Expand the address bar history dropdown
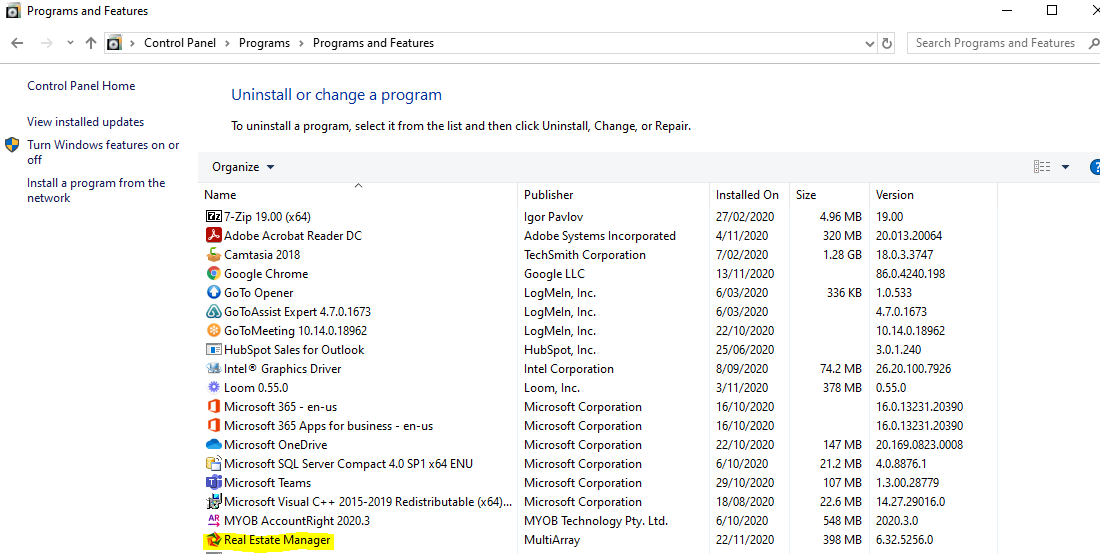 coord(870,43)
